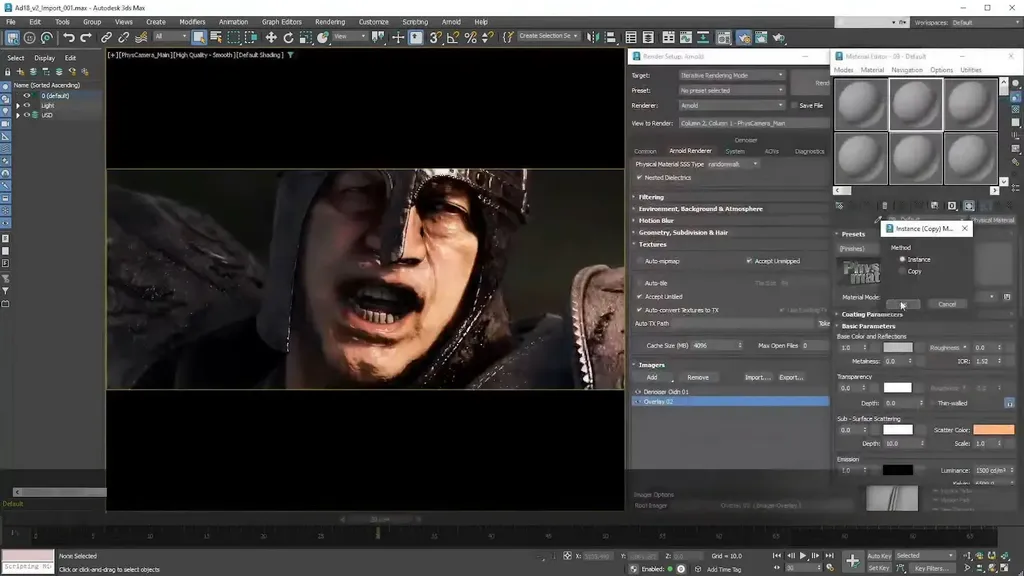Image resolution: width=1024 pixels, height=576 pixels.
Task: Open the Arnold menu
Action: (451, 22)
